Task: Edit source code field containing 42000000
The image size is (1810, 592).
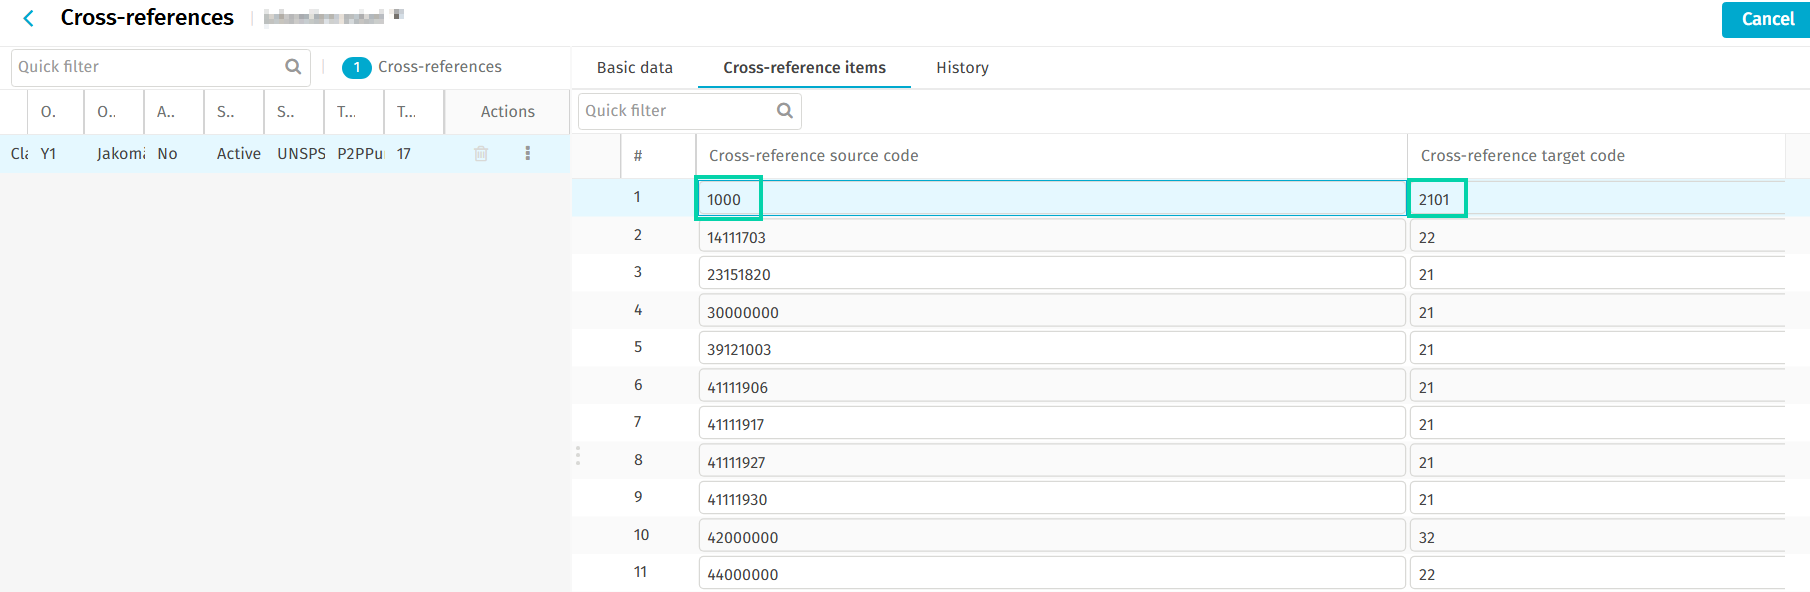Action: (1050, 537)
